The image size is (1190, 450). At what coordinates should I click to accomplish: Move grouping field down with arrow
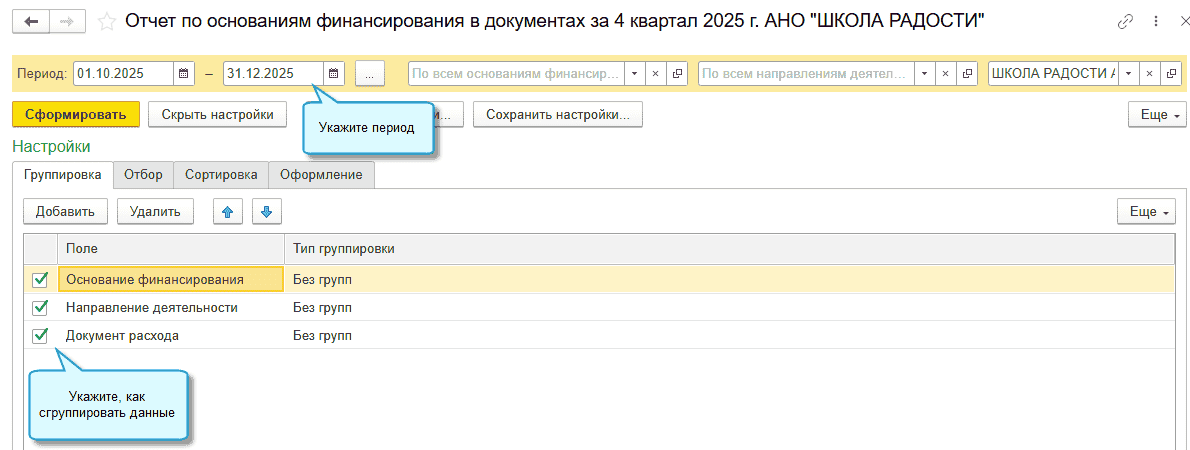(267, 211)
